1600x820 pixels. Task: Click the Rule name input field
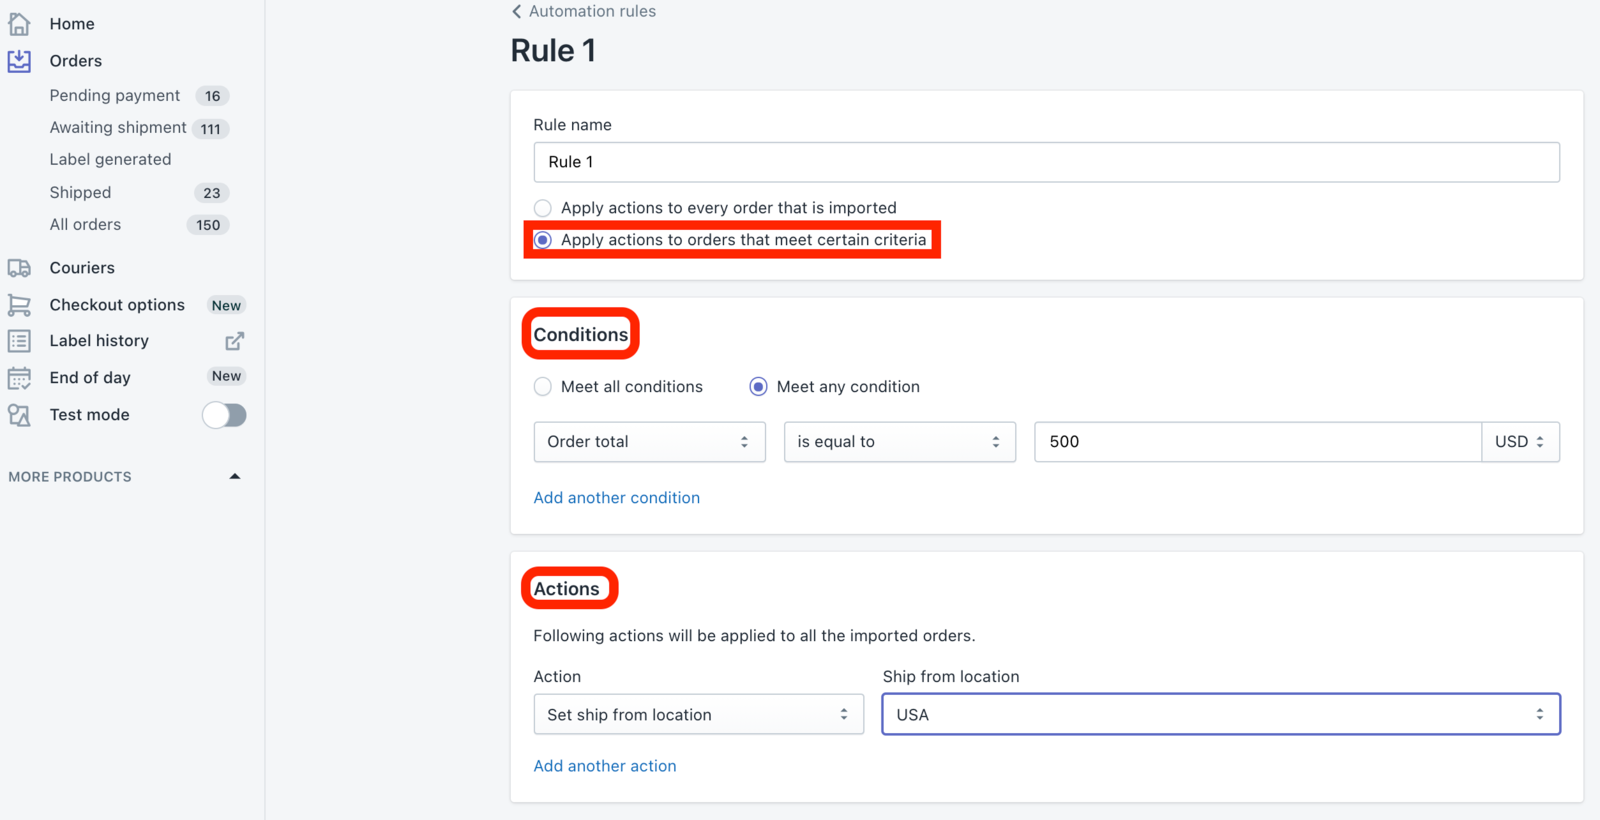tap(1046, 162)
